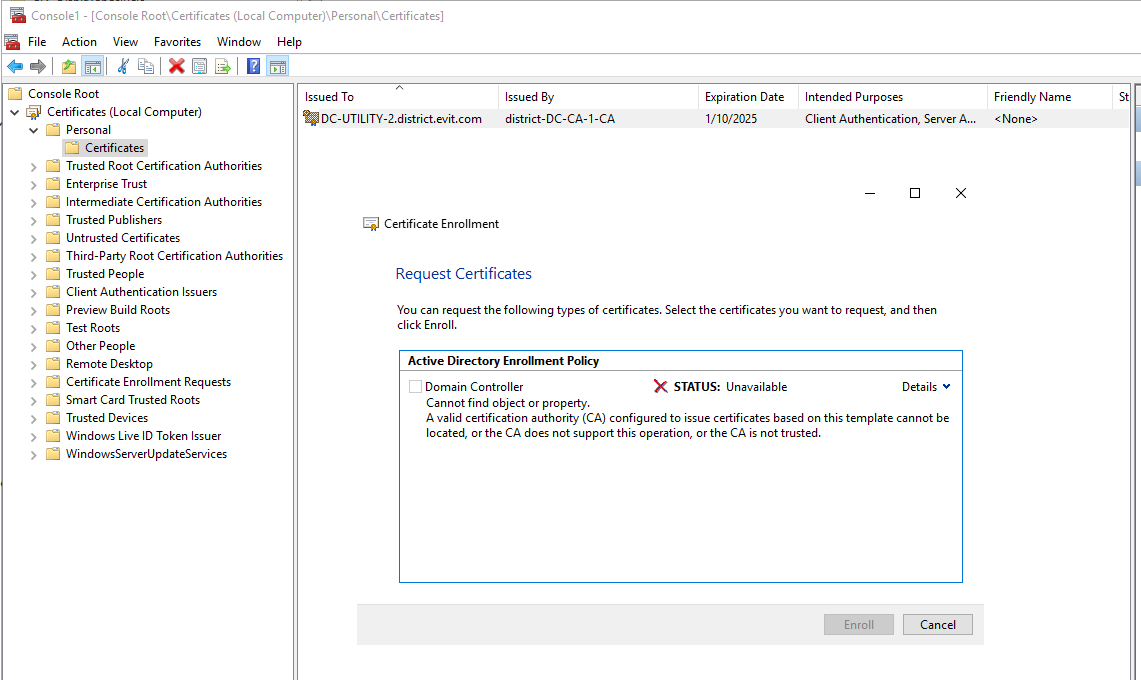Screen dimensions: 1141x680
Task: Open the Window menu
Action: 239,41
